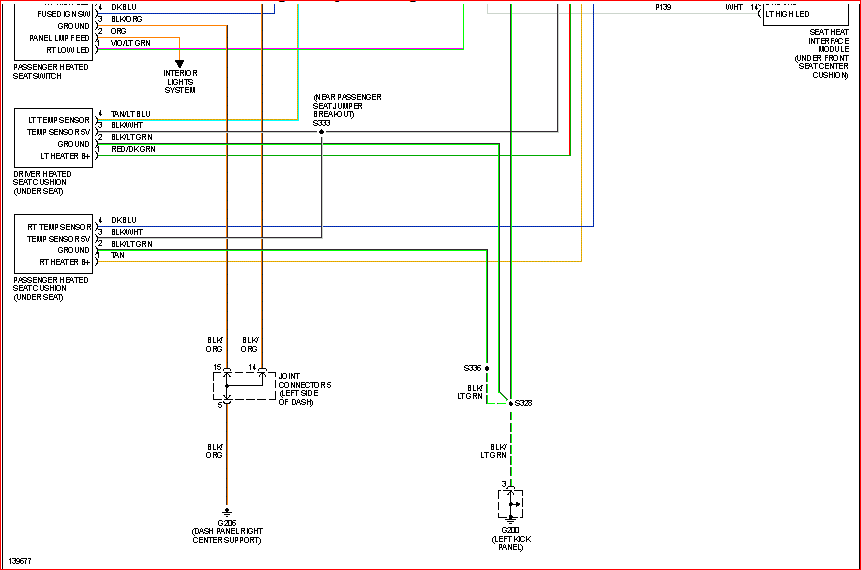Click the JOINT CONNECTORS (LEFT SIDE OF DASH) label
The width and height of the screenshot is (861, 570).
(x=305, y=389)
